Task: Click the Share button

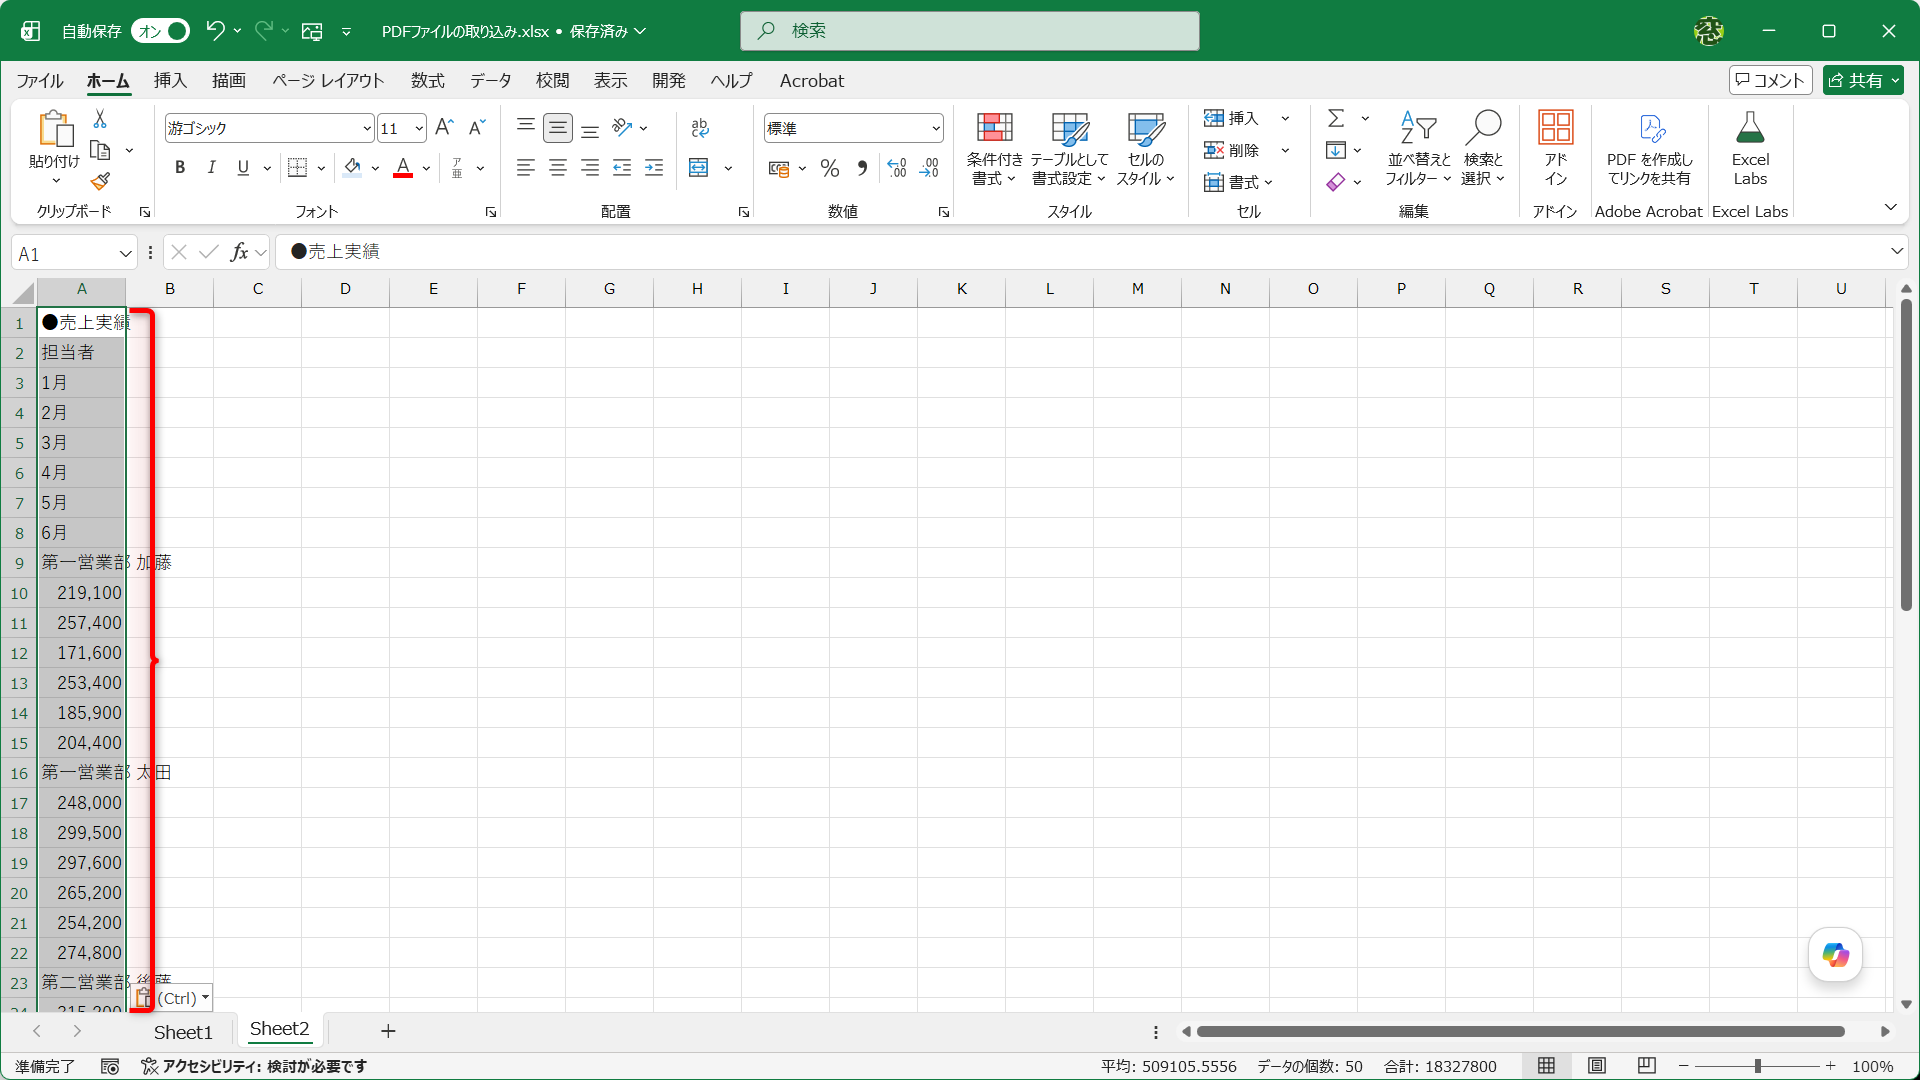Action: click(1862, 80)
